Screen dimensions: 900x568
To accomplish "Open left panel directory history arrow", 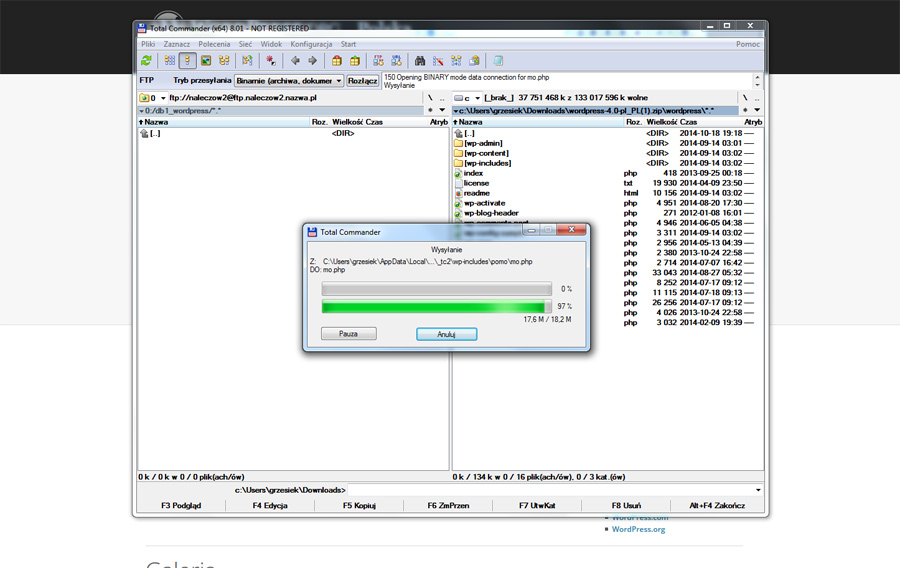I will pos(443,110).
